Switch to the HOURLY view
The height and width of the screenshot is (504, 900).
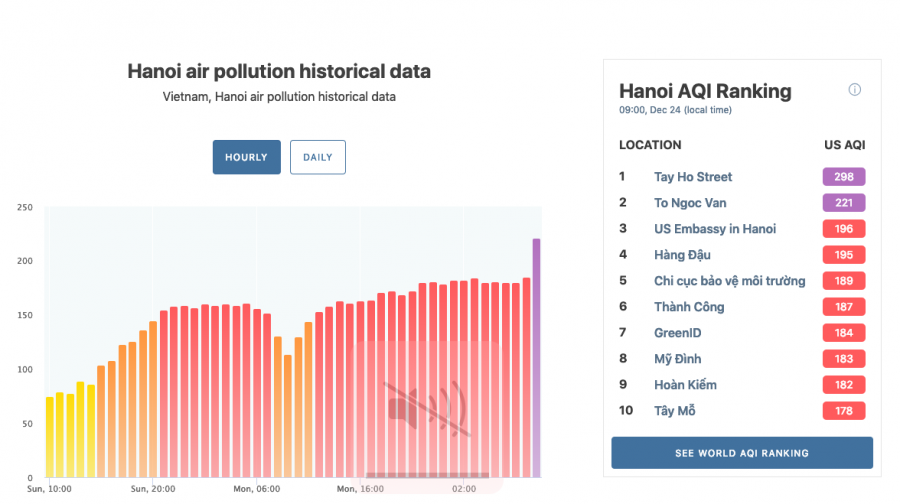click(247, 157)
